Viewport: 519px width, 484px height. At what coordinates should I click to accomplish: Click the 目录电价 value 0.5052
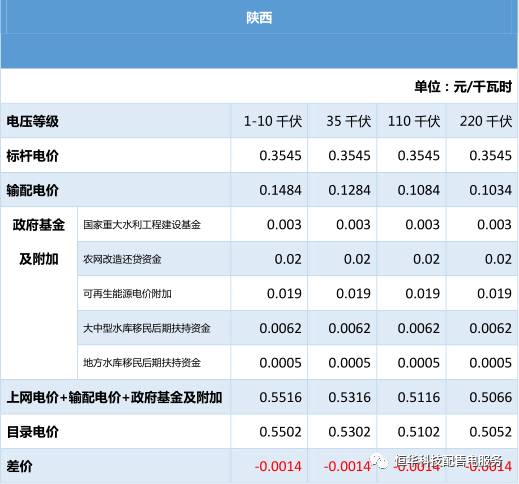(x=490, y=432)
